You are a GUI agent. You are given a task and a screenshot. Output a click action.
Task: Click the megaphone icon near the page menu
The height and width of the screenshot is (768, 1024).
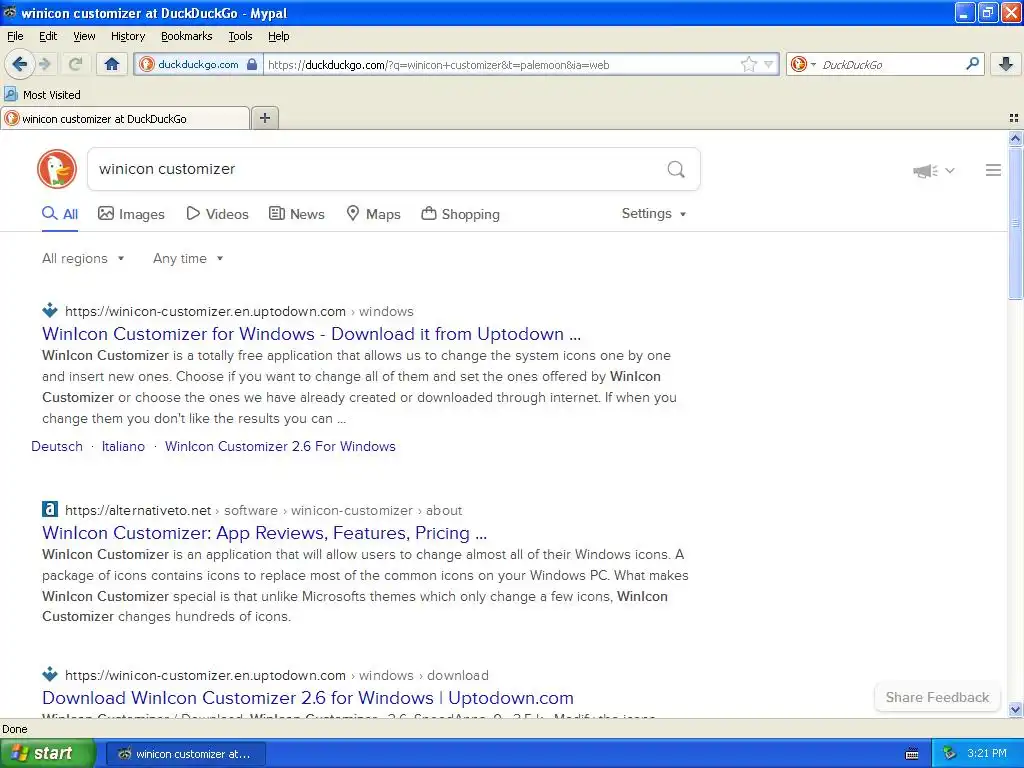point(925,171)
